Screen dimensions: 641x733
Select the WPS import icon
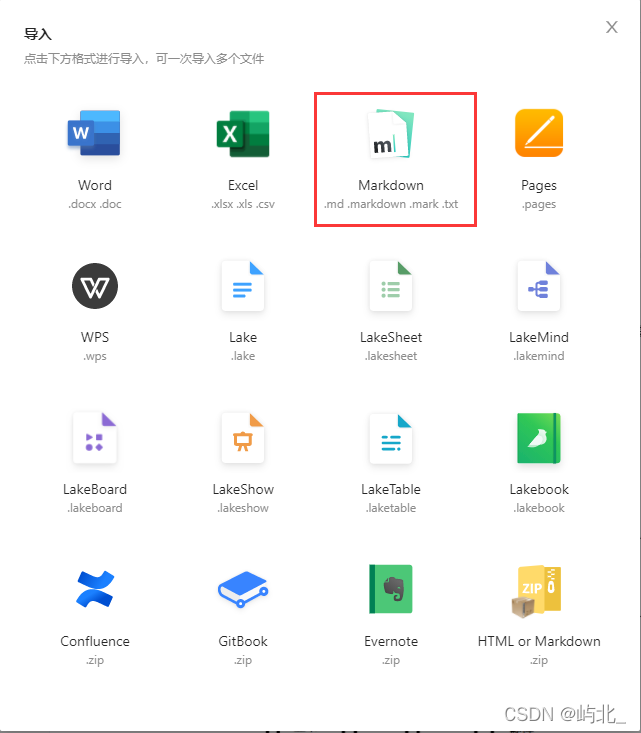[x=95, y=286]
